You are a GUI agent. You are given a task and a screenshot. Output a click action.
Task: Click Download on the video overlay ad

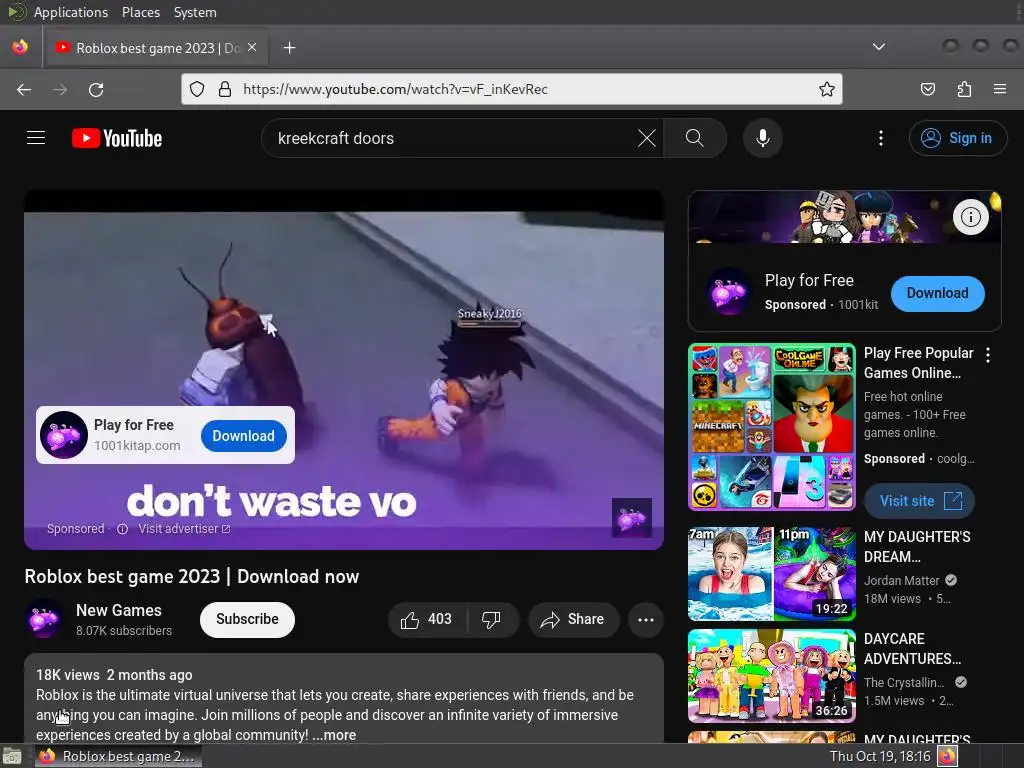point(244,436)
